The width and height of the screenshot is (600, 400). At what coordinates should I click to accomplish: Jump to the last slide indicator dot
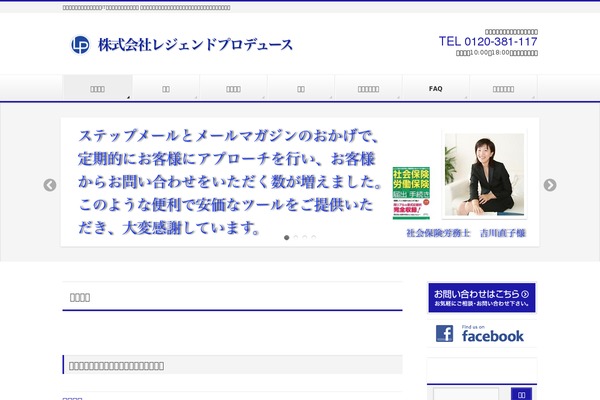tap(314, 237)
